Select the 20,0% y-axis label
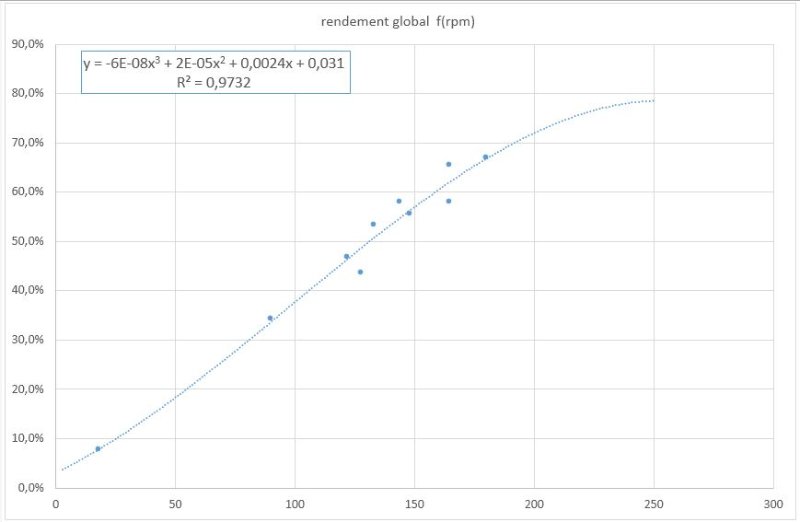Image resolution: width=800 pixels, height=522 pixels. click(x=25, y=389)
